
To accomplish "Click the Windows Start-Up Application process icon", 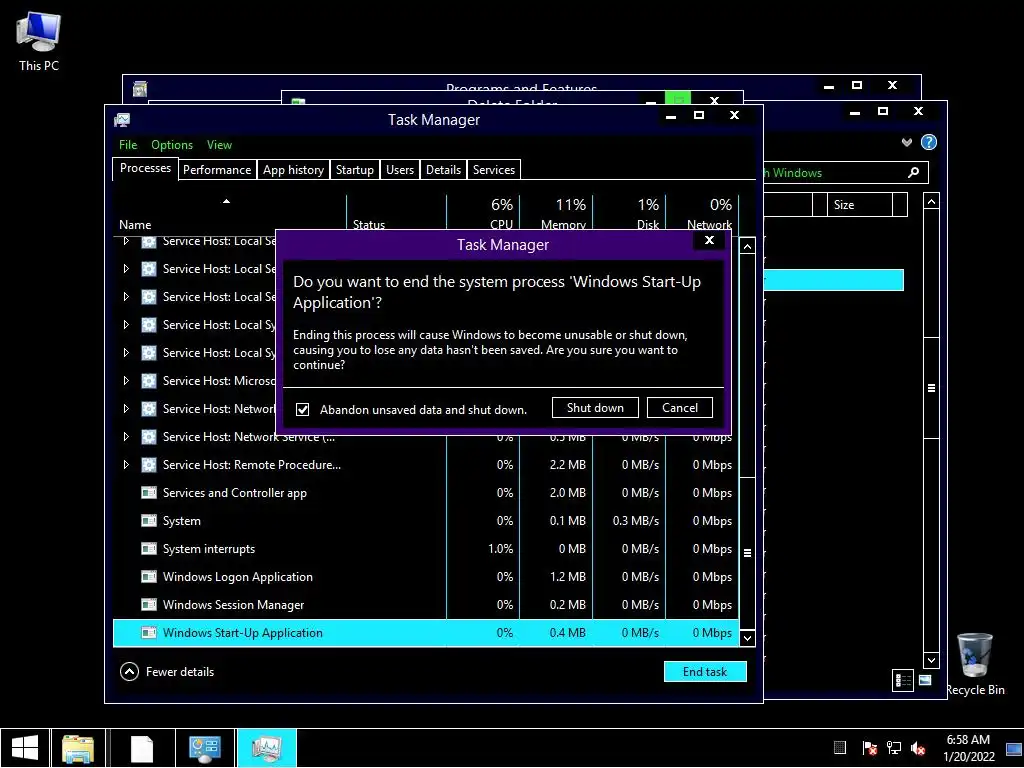I will [x=149, y=632].
